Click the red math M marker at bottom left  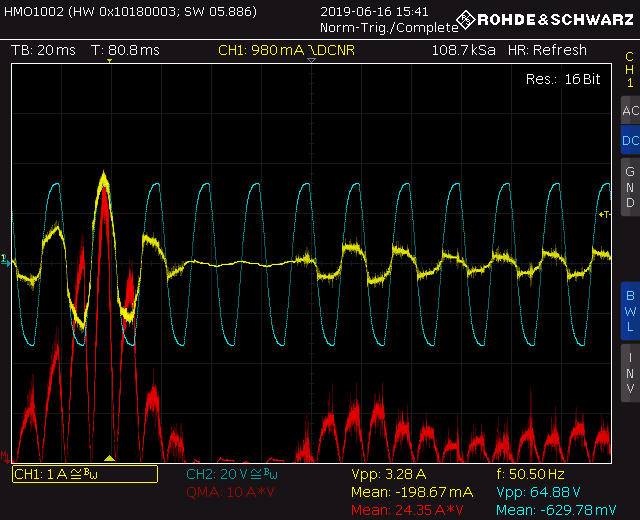[x=5, y=456]
